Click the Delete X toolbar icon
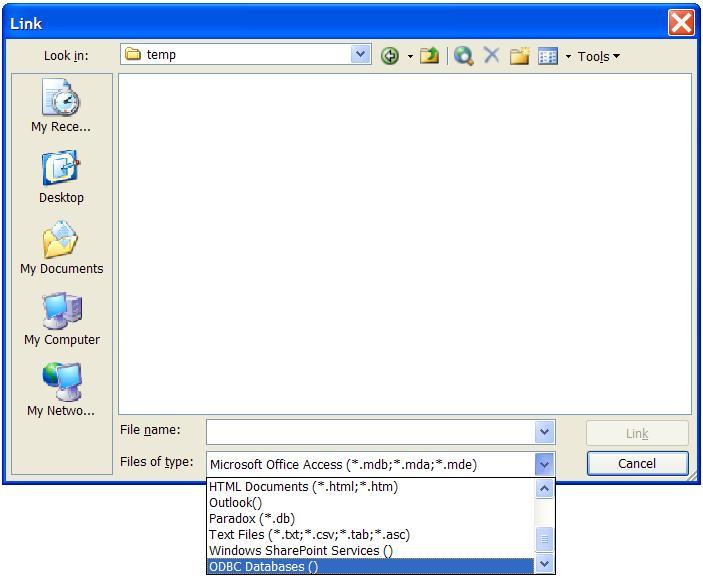Viewport: 703px width, 579px height. click(x=492, y=56)
